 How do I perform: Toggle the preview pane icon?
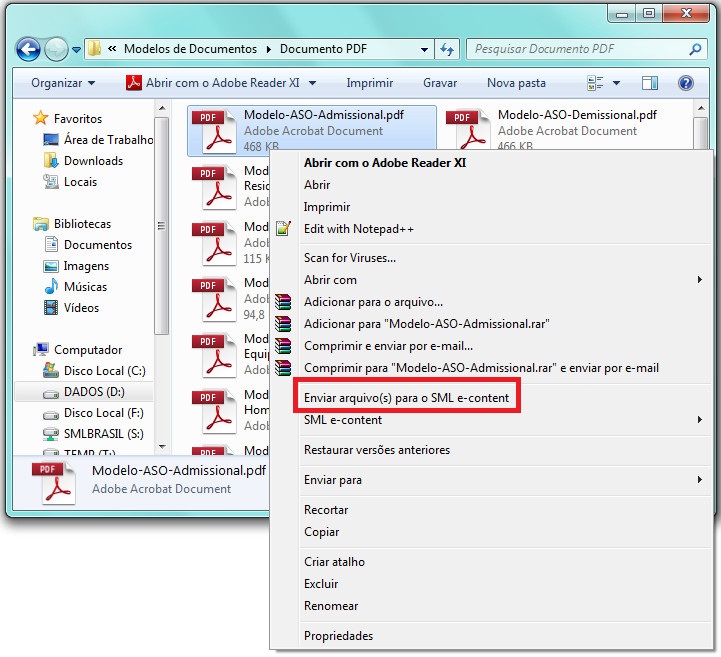coord(650,83)
